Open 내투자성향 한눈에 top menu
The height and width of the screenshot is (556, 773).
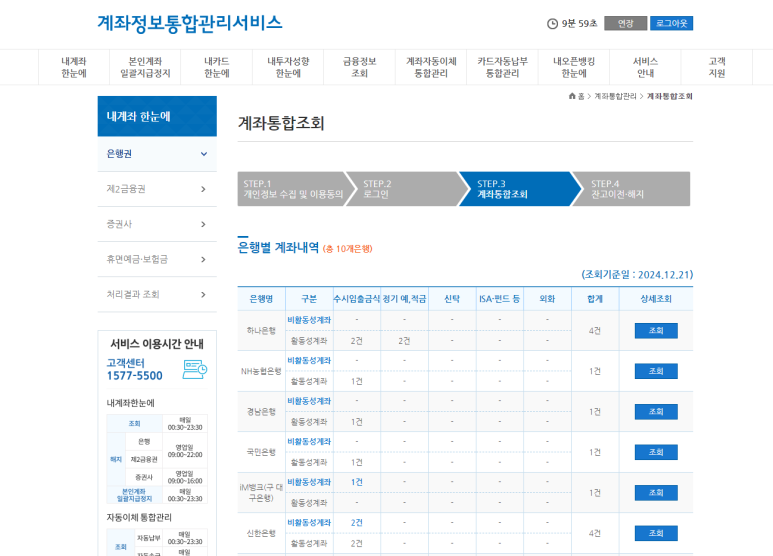pos(288,67)
